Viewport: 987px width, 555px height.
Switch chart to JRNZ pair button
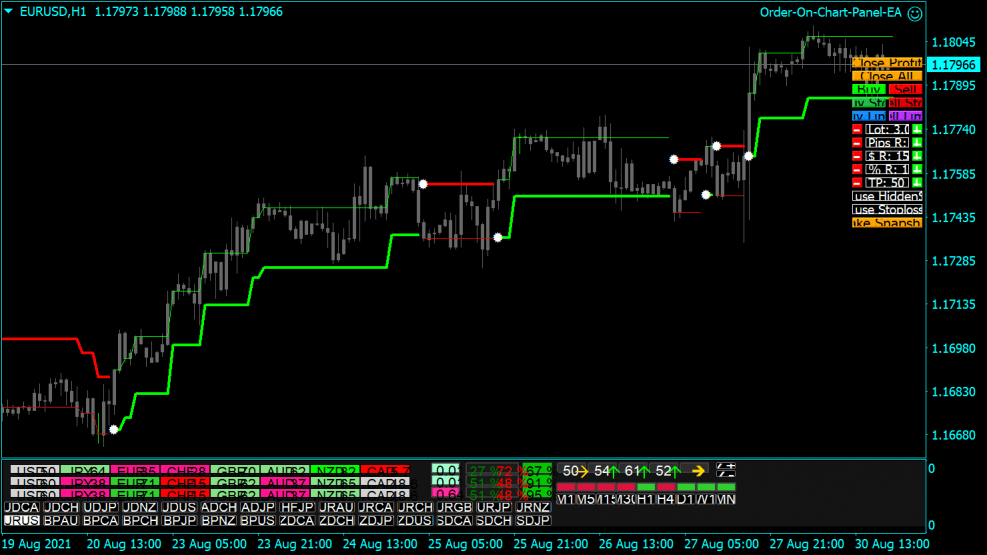[x=533, y=507]
